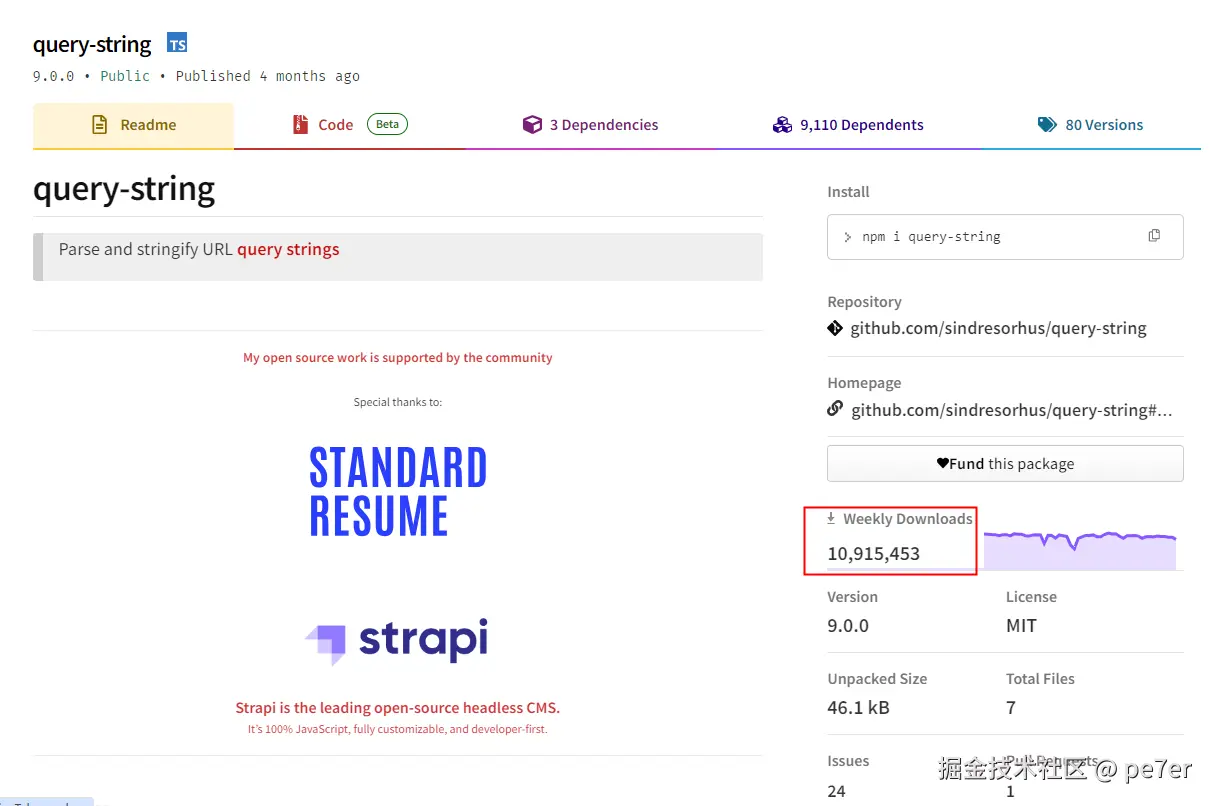Open github.com/sindresorhus/query-string repository link
The width and height of the screenshot is (1214, 806).
click(x=998, y=328)
